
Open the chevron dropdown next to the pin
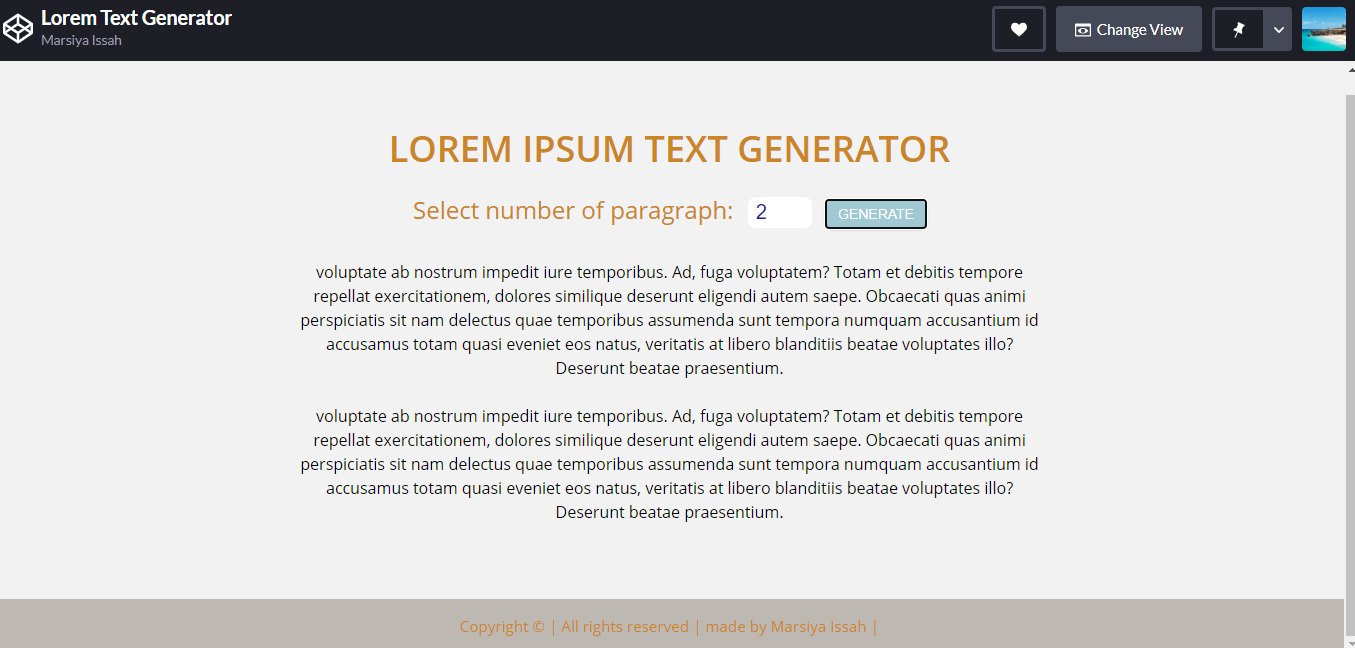coord(1278,29)
